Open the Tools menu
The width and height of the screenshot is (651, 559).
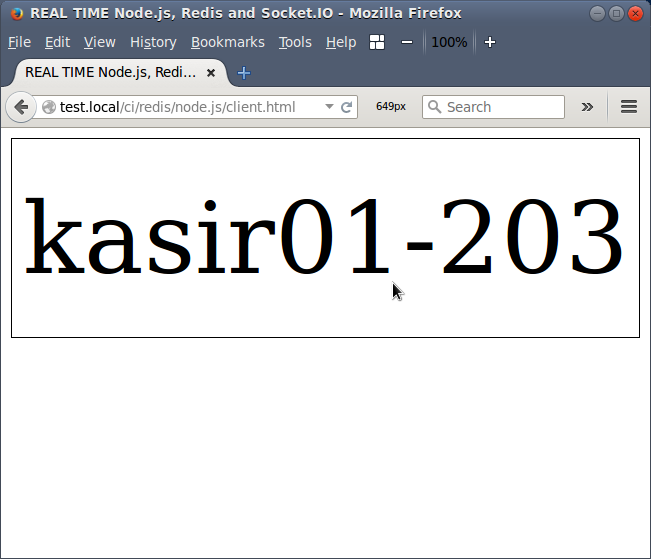point(295,42)
